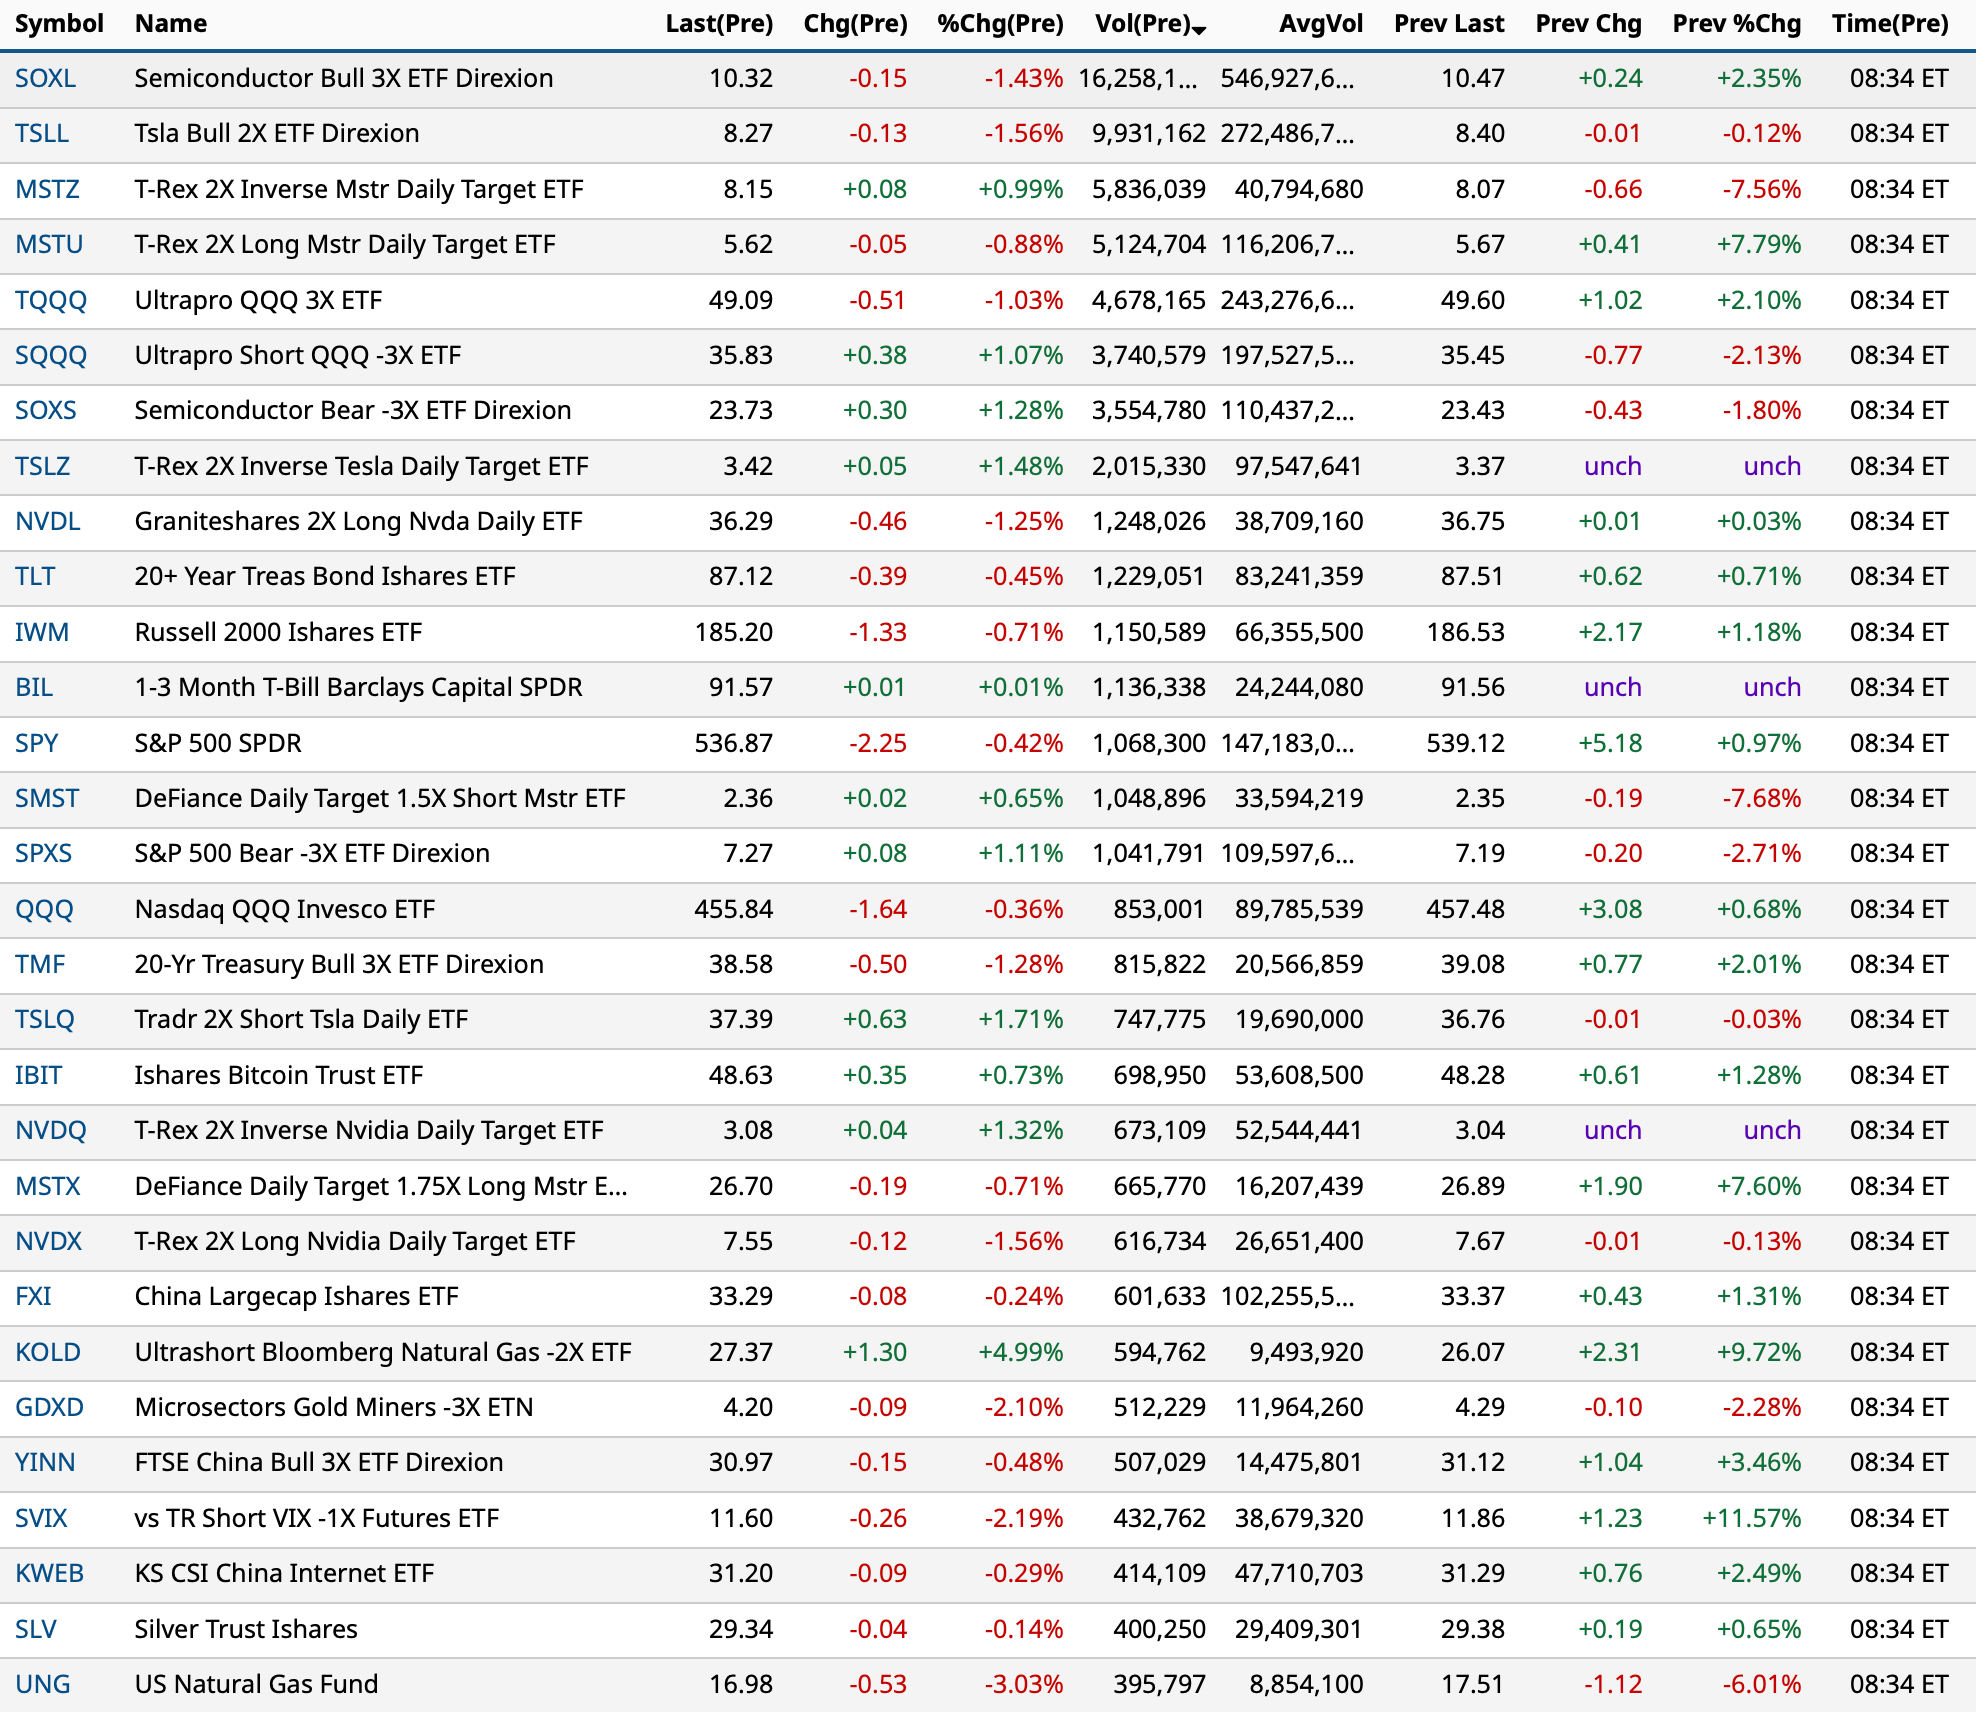Screen dimensions: 1976x1712
Task: Open the SOXL symbol link
Action: (45, 78)
